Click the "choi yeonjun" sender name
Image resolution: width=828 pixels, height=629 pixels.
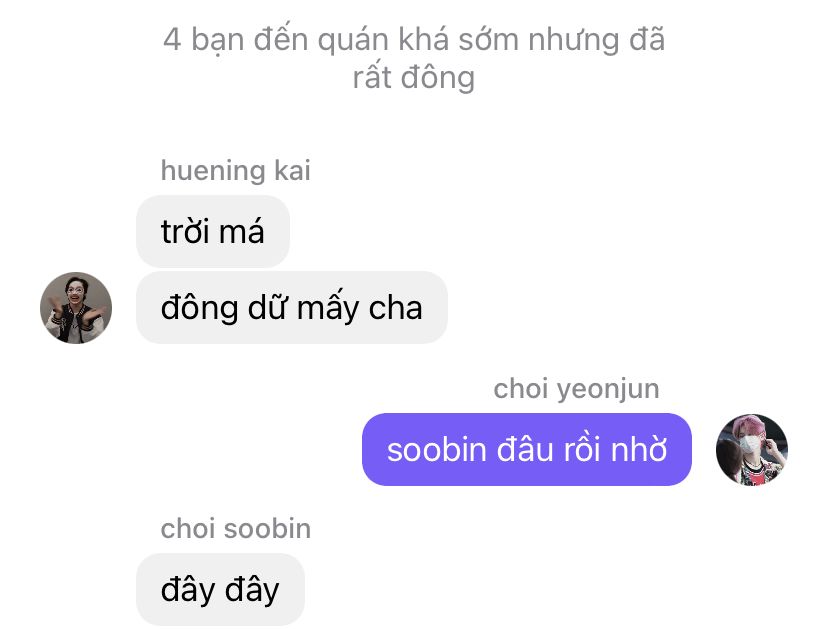tap(576, 389)
